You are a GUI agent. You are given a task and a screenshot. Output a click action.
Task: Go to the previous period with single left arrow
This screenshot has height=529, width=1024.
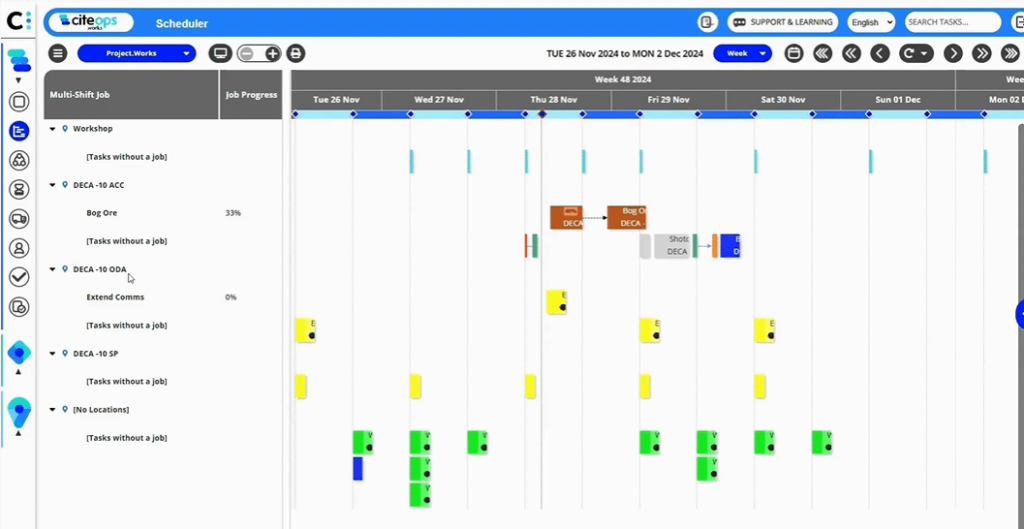tap(880, 54)
